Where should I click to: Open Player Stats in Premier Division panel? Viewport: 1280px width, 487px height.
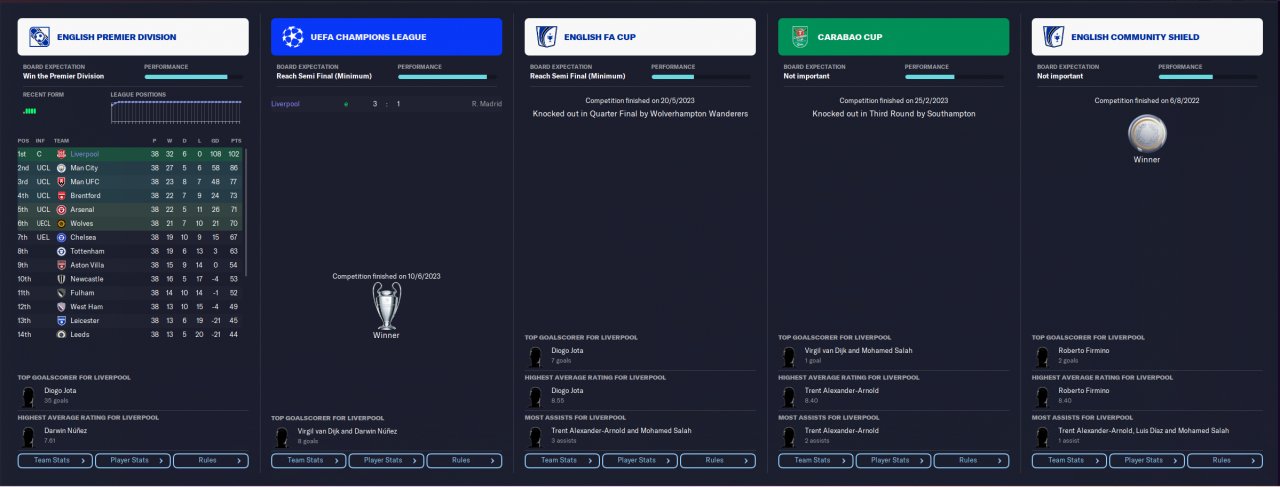coord(133,460)
